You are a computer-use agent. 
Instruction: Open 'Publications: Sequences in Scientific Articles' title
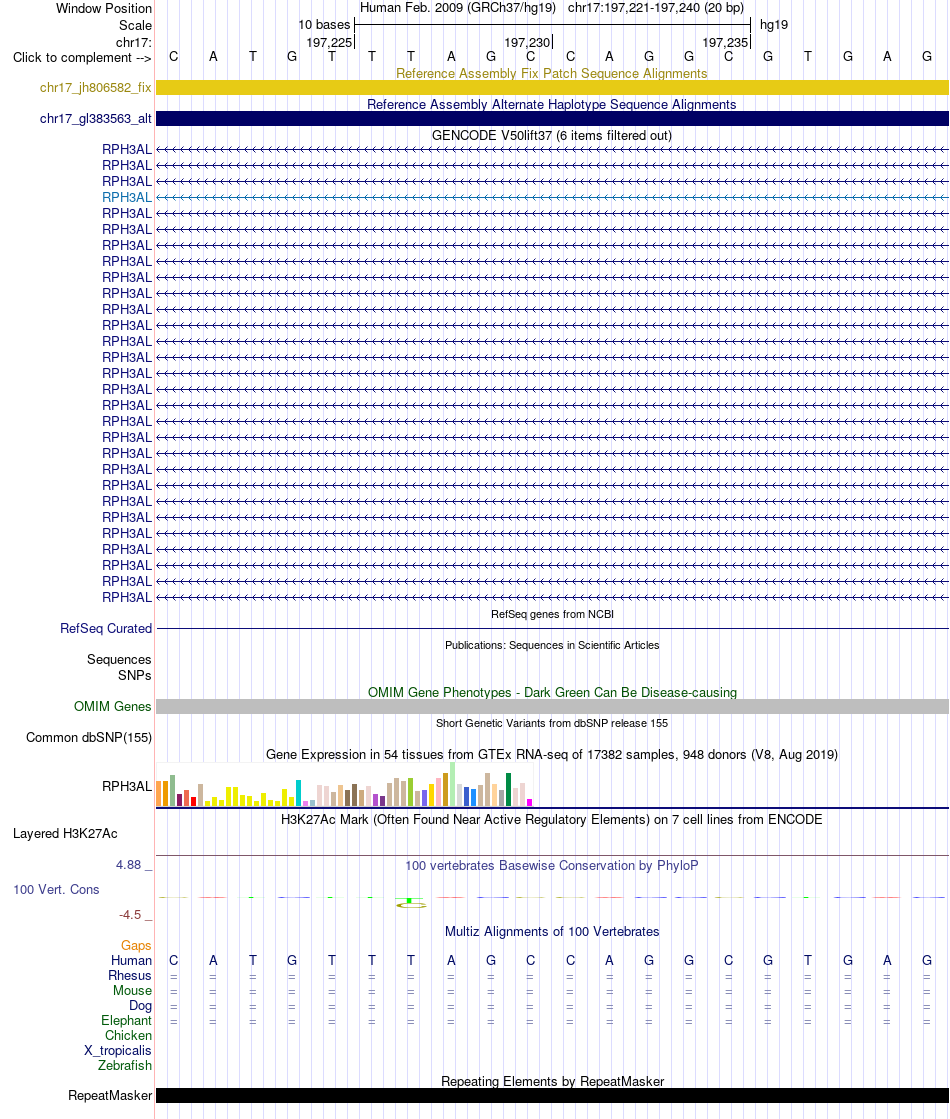(x=552, y=645)
